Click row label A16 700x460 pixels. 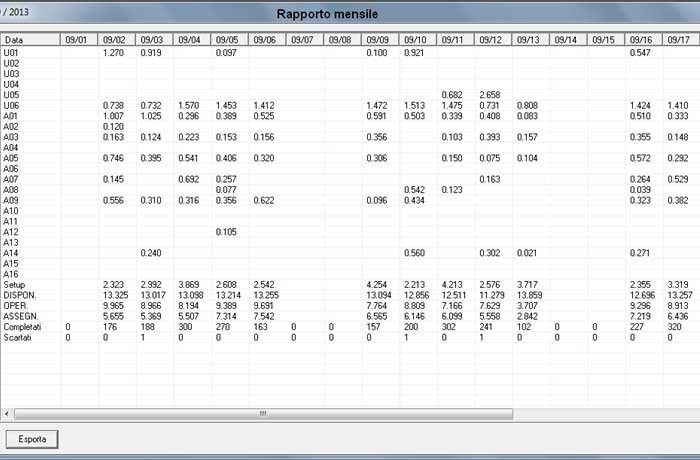coord(11,274)
